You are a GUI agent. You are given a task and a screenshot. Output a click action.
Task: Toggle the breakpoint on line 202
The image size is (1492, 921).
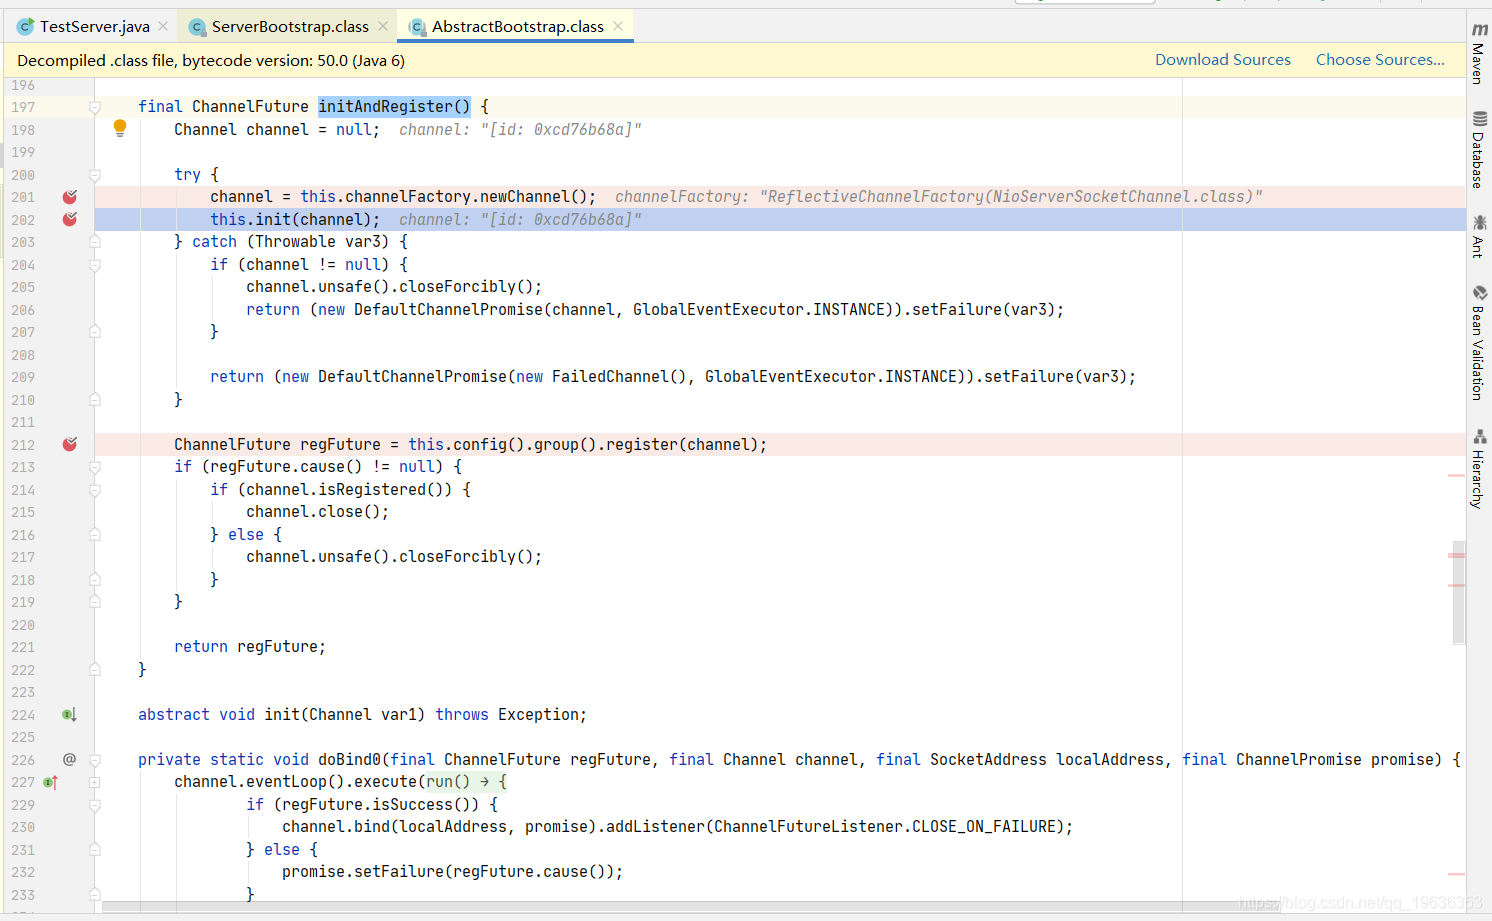click(x=70, y=219)
